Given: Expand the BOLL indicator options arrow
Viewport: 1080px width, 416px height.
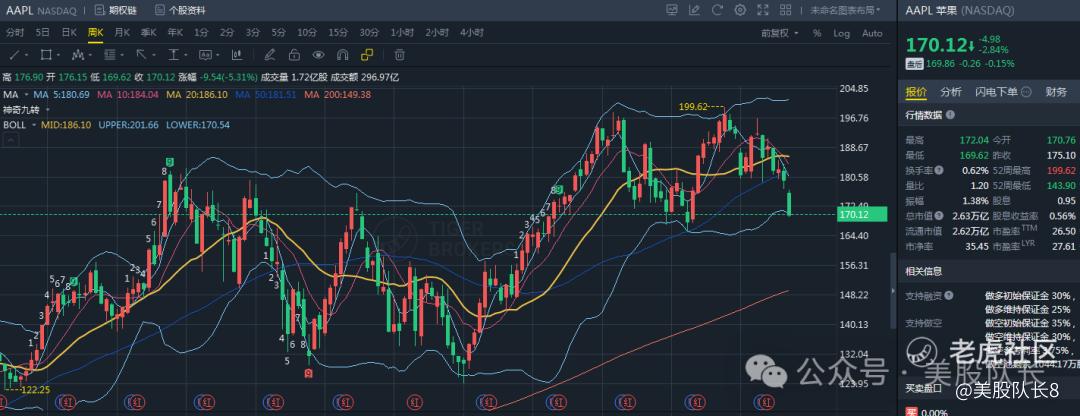Looking at the screenshot, I should [32, 125].
